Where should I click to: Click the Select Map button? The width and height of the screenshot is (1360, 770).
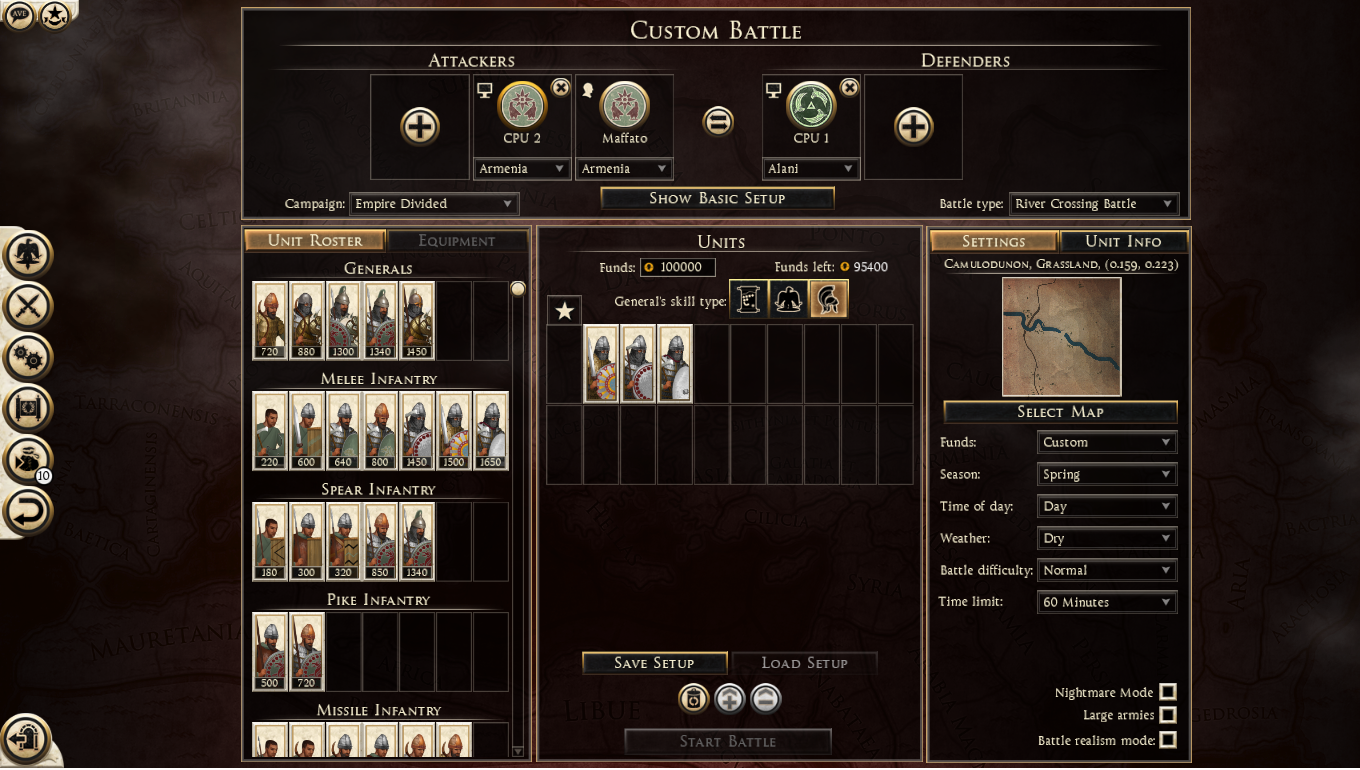pos(1060,412)
